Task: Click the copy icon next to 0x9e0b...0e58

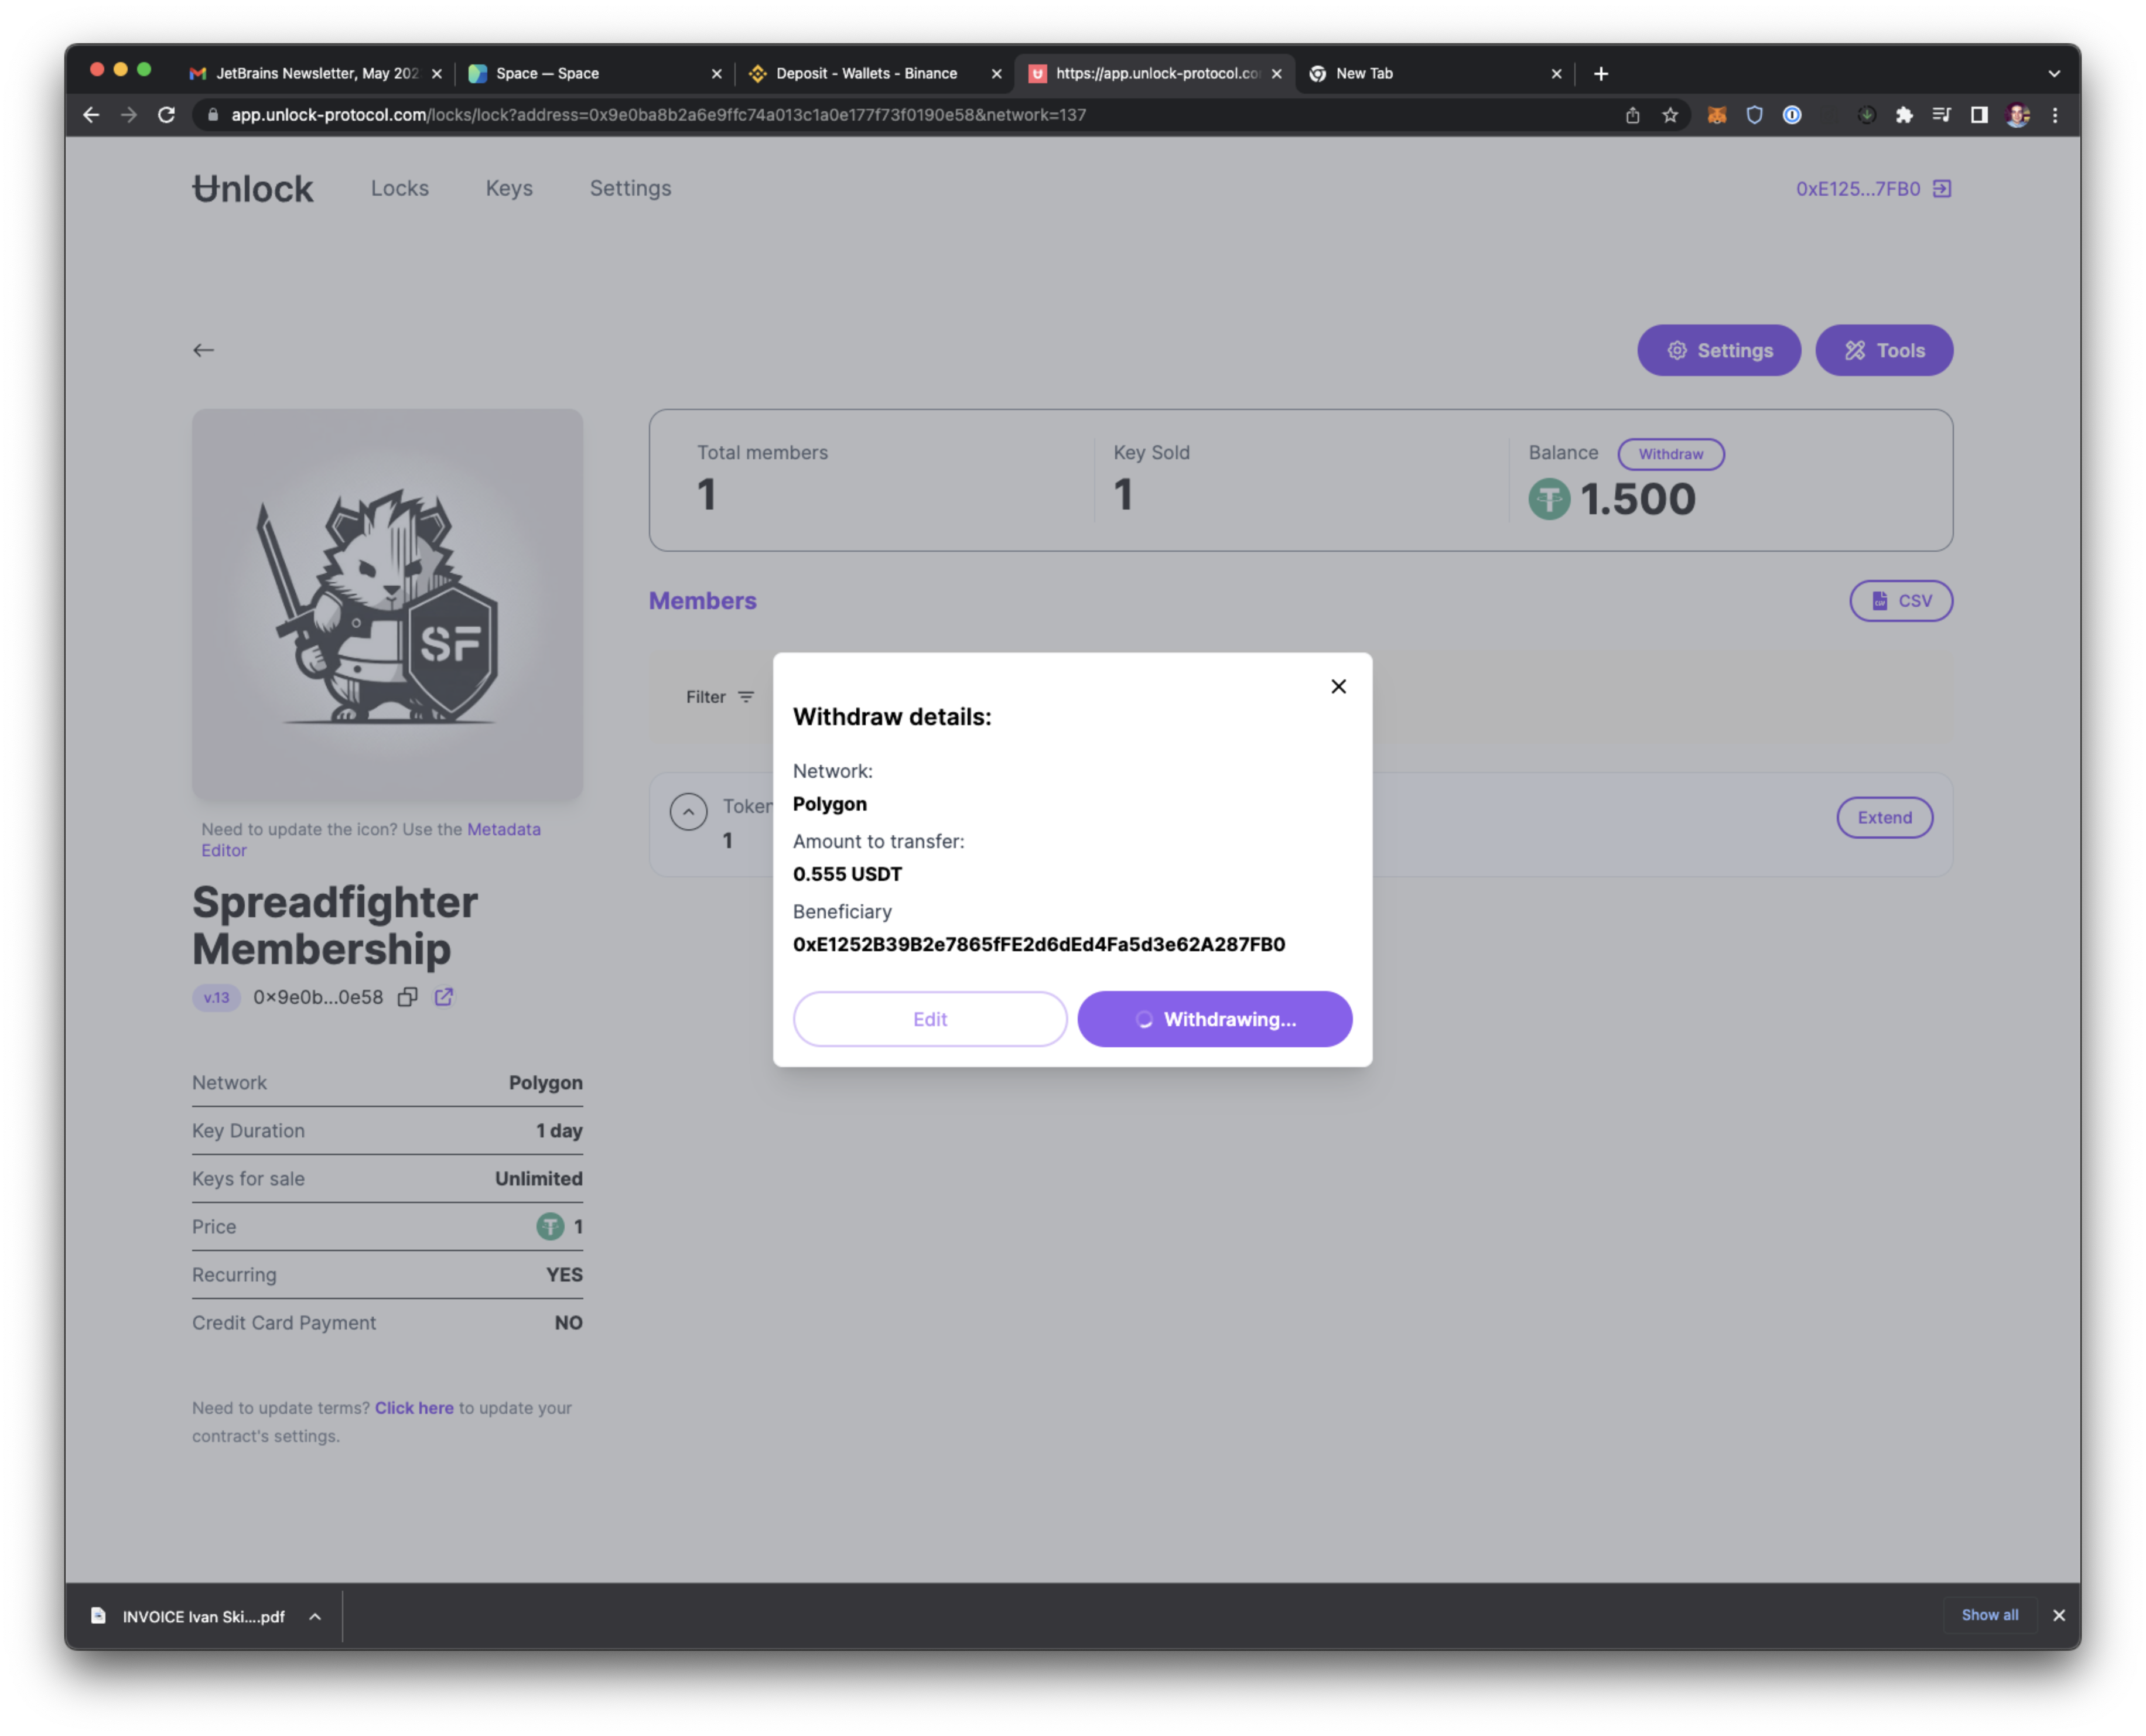Action: tap(407, 997)
